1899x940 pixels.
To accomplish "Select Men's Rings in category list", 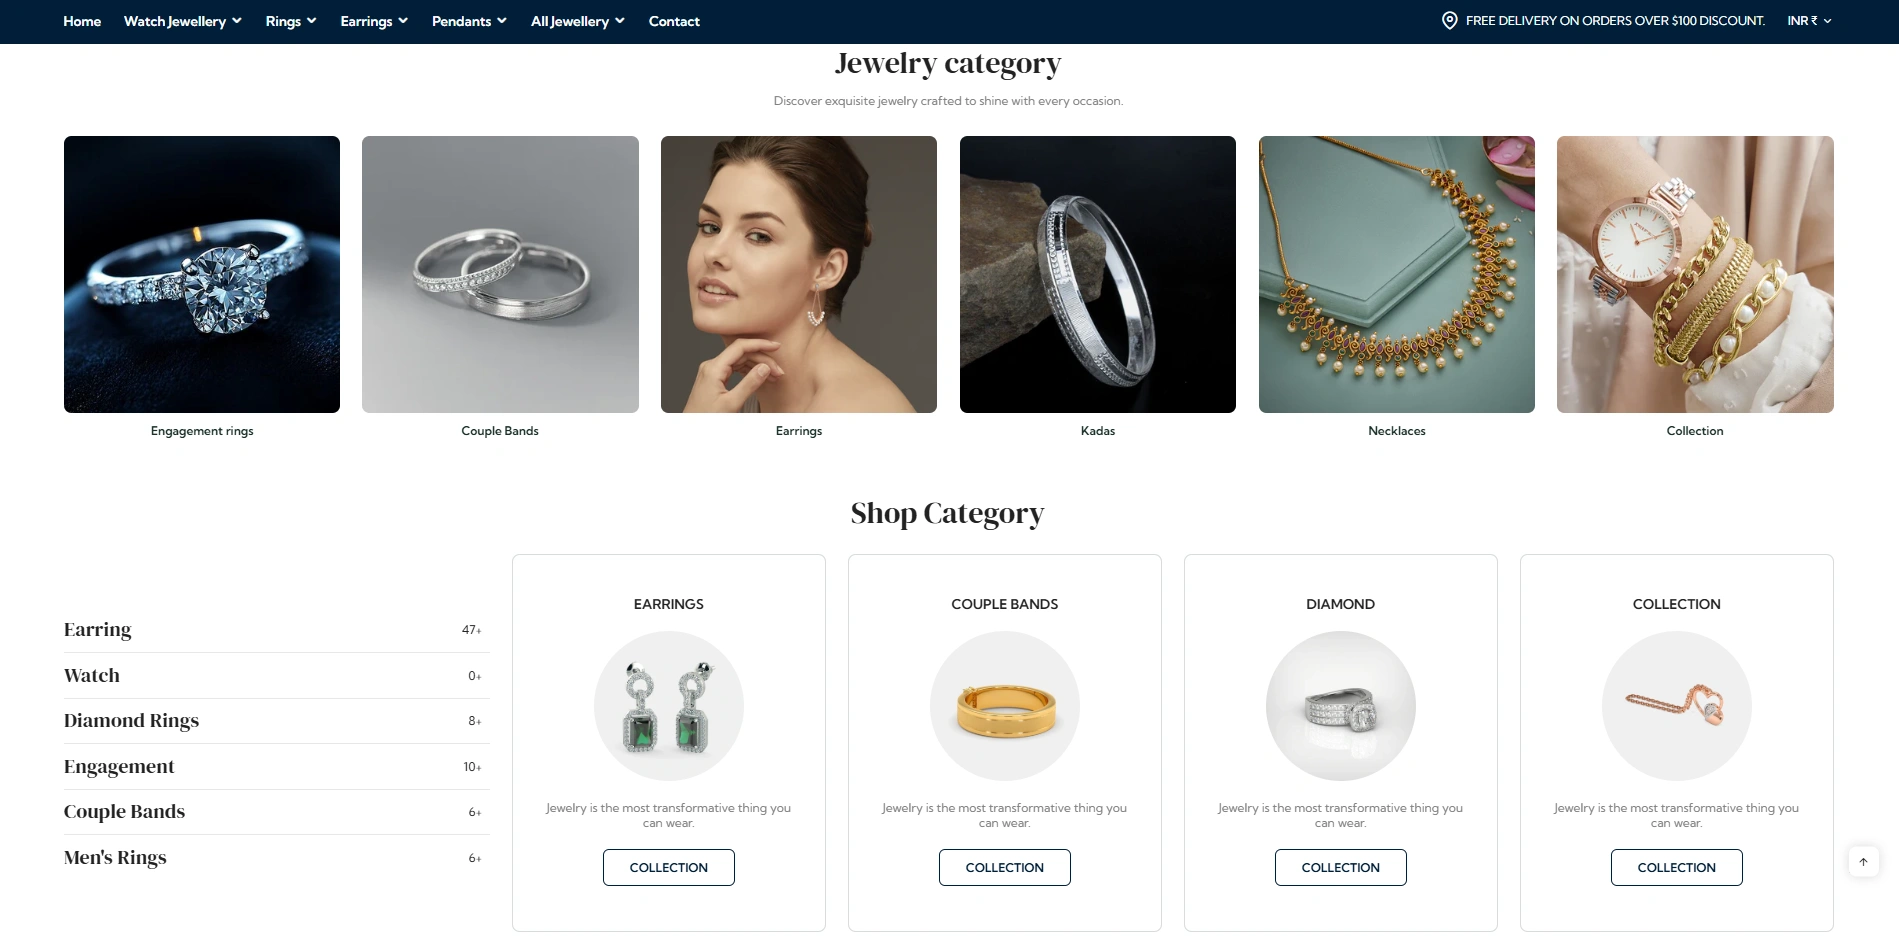I will click(x=273, y=858).
